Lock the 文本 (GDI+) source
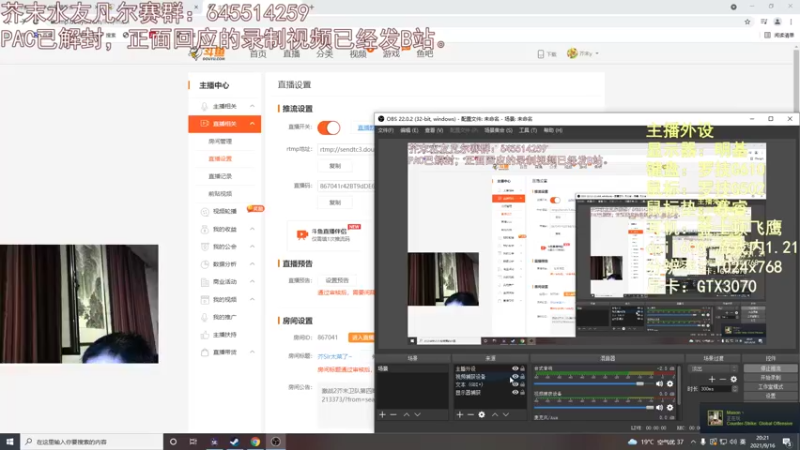800x450 pixels. coord(522,384)
